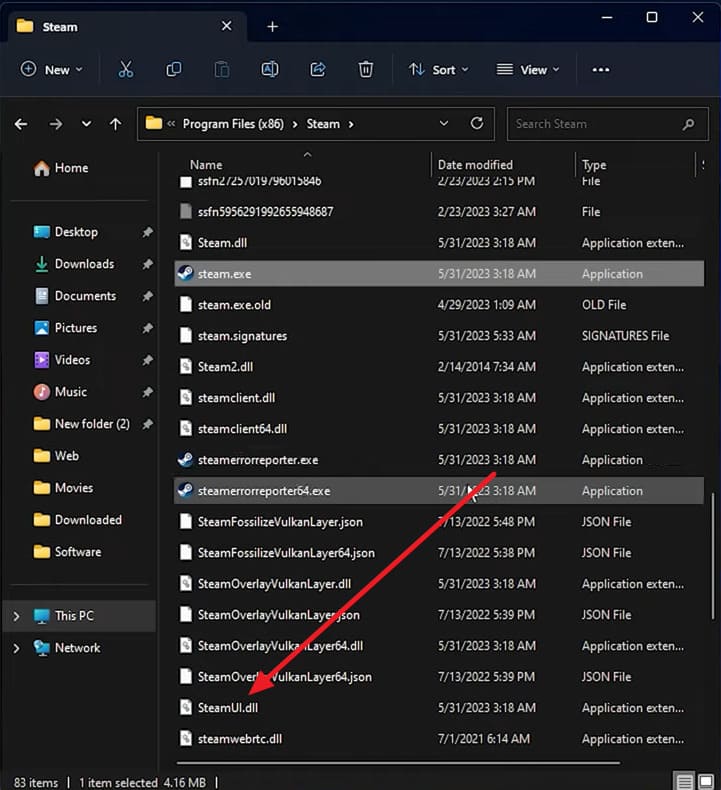Open steam.exe application icon
Image resolution: width=721 pixels, height=790 pixels.
(x=185, y=274)
